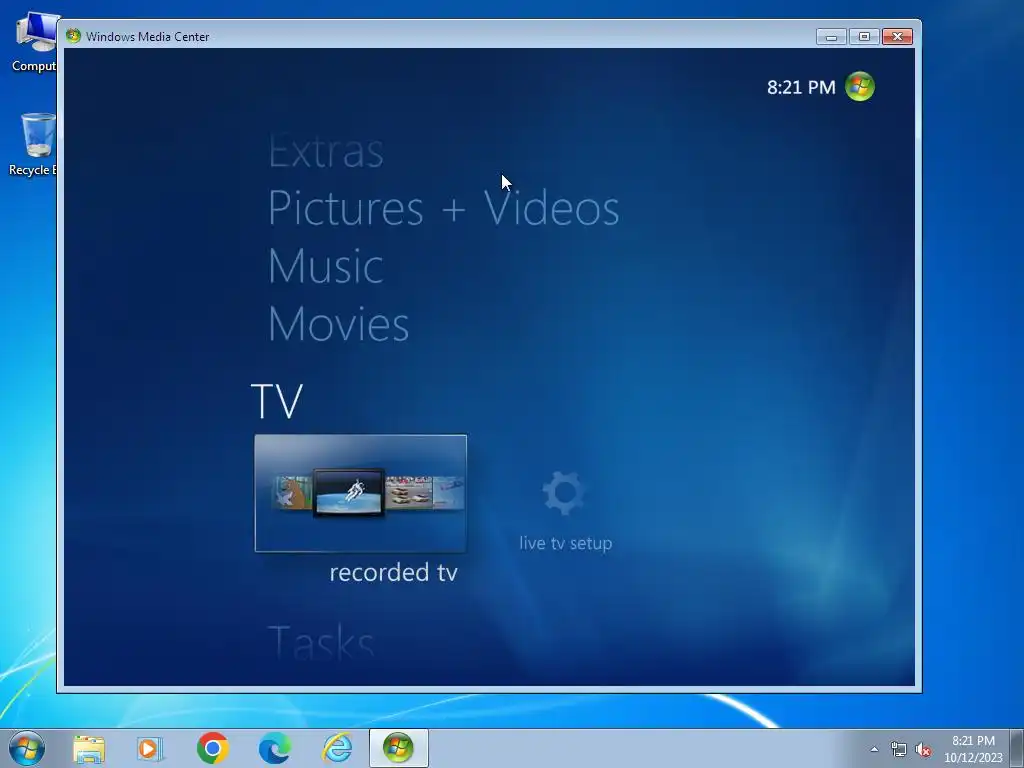
Task: Launch Internet Explorer from the taskbar
Action: coord(338,748)
